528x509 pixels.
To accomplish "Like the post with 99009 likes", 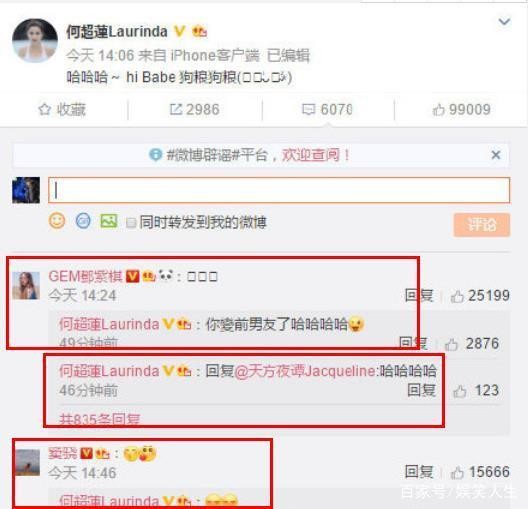I will (438, 110).
